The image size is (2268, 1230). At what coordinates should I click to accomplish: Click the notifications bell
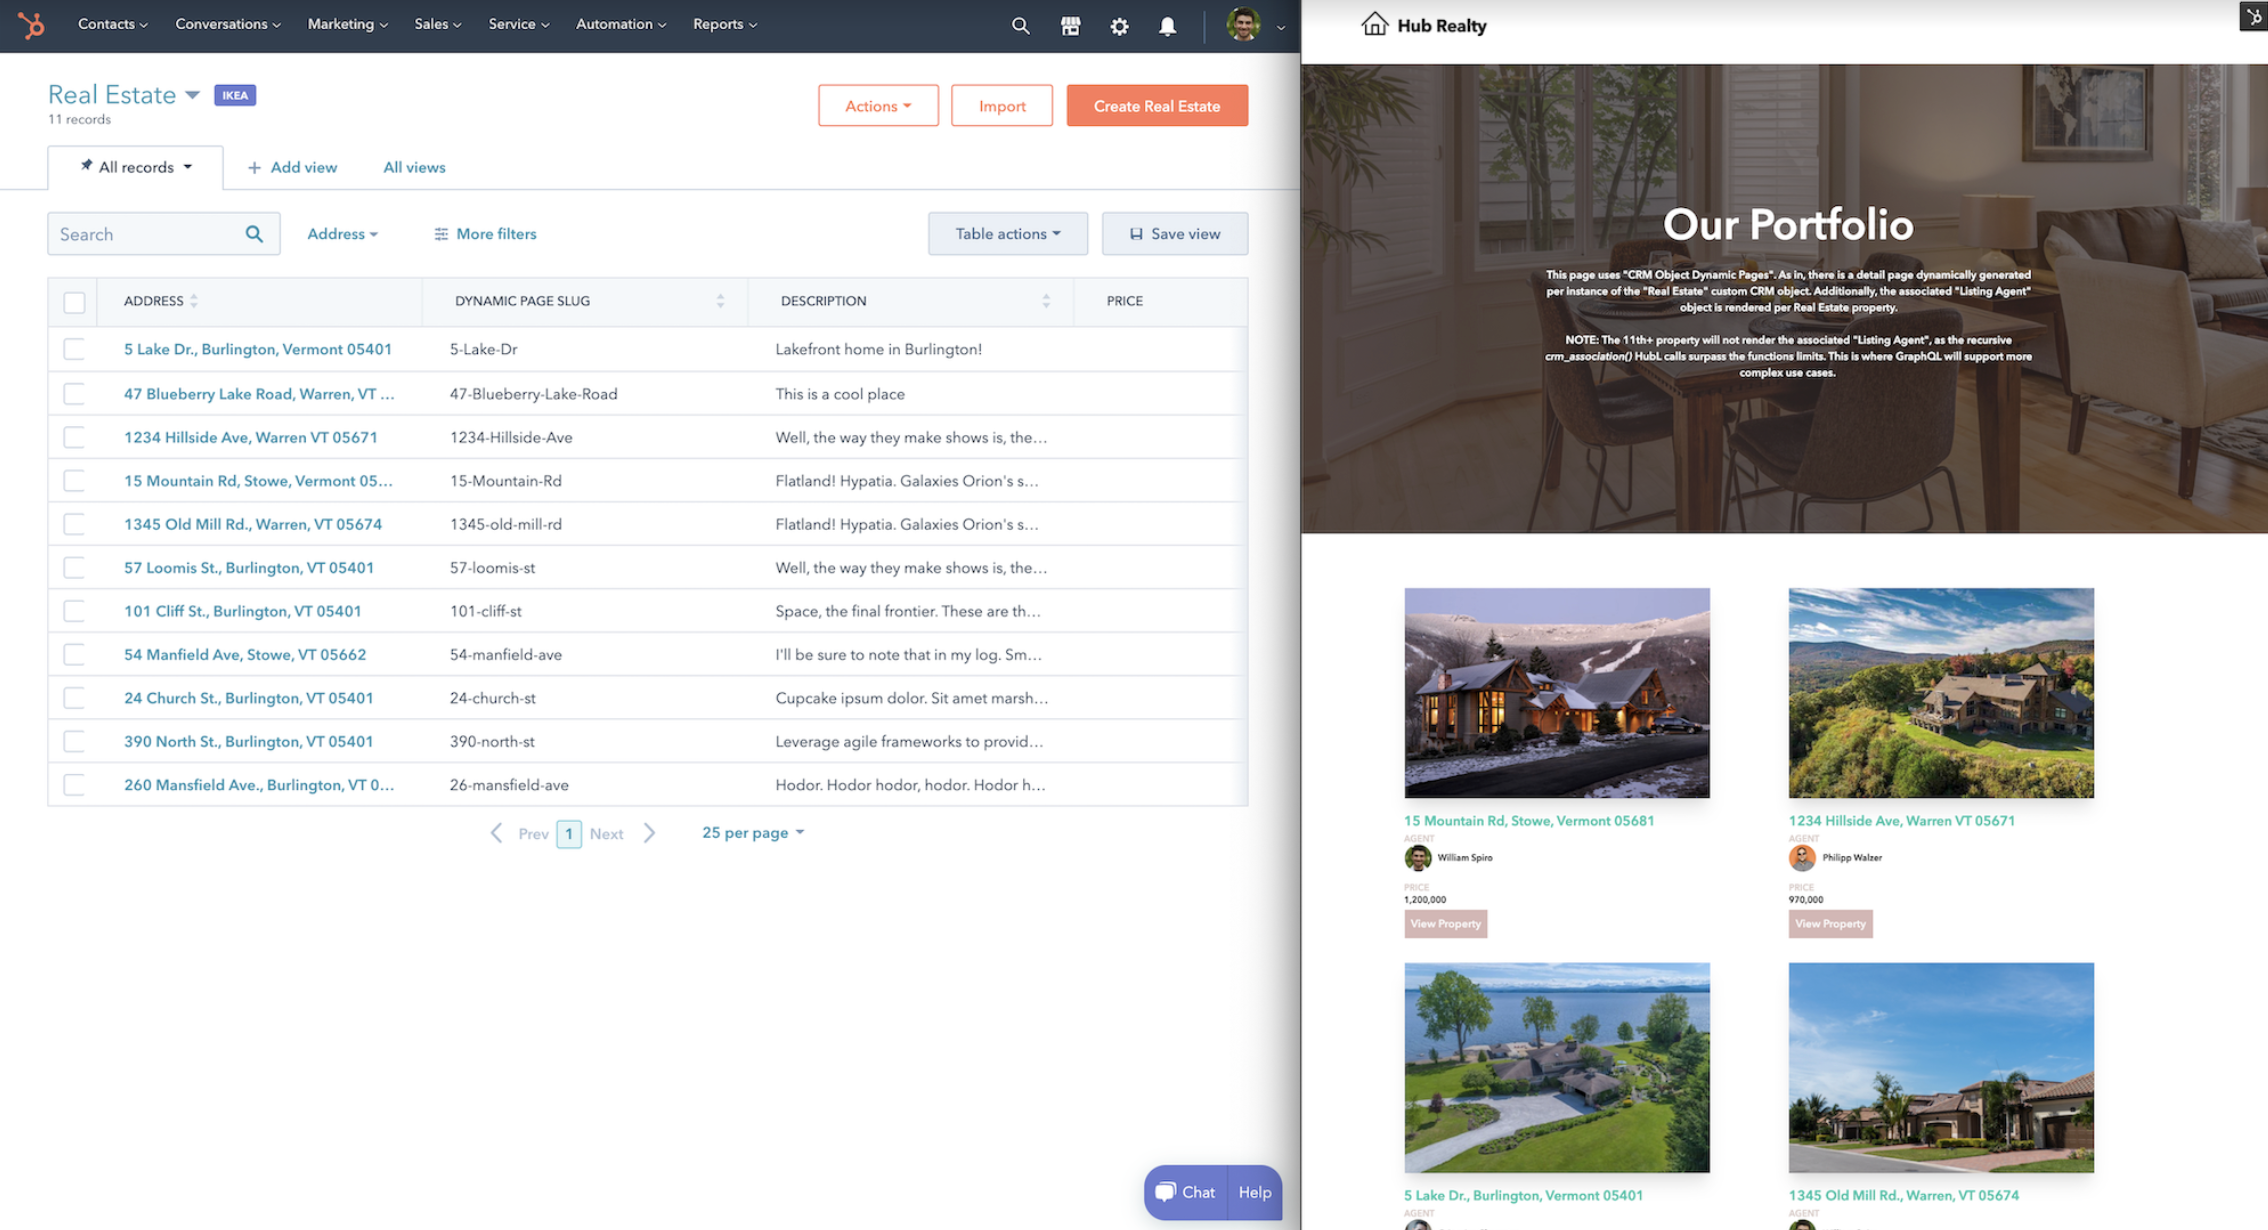click(1167, 26)
